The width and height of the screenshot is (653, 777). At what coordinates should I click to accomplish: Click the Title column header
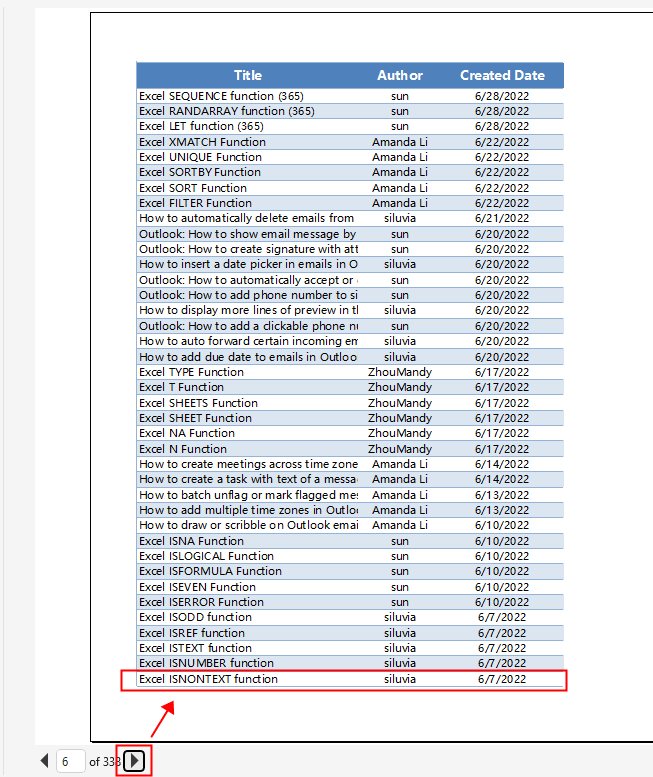coord(248,75)
